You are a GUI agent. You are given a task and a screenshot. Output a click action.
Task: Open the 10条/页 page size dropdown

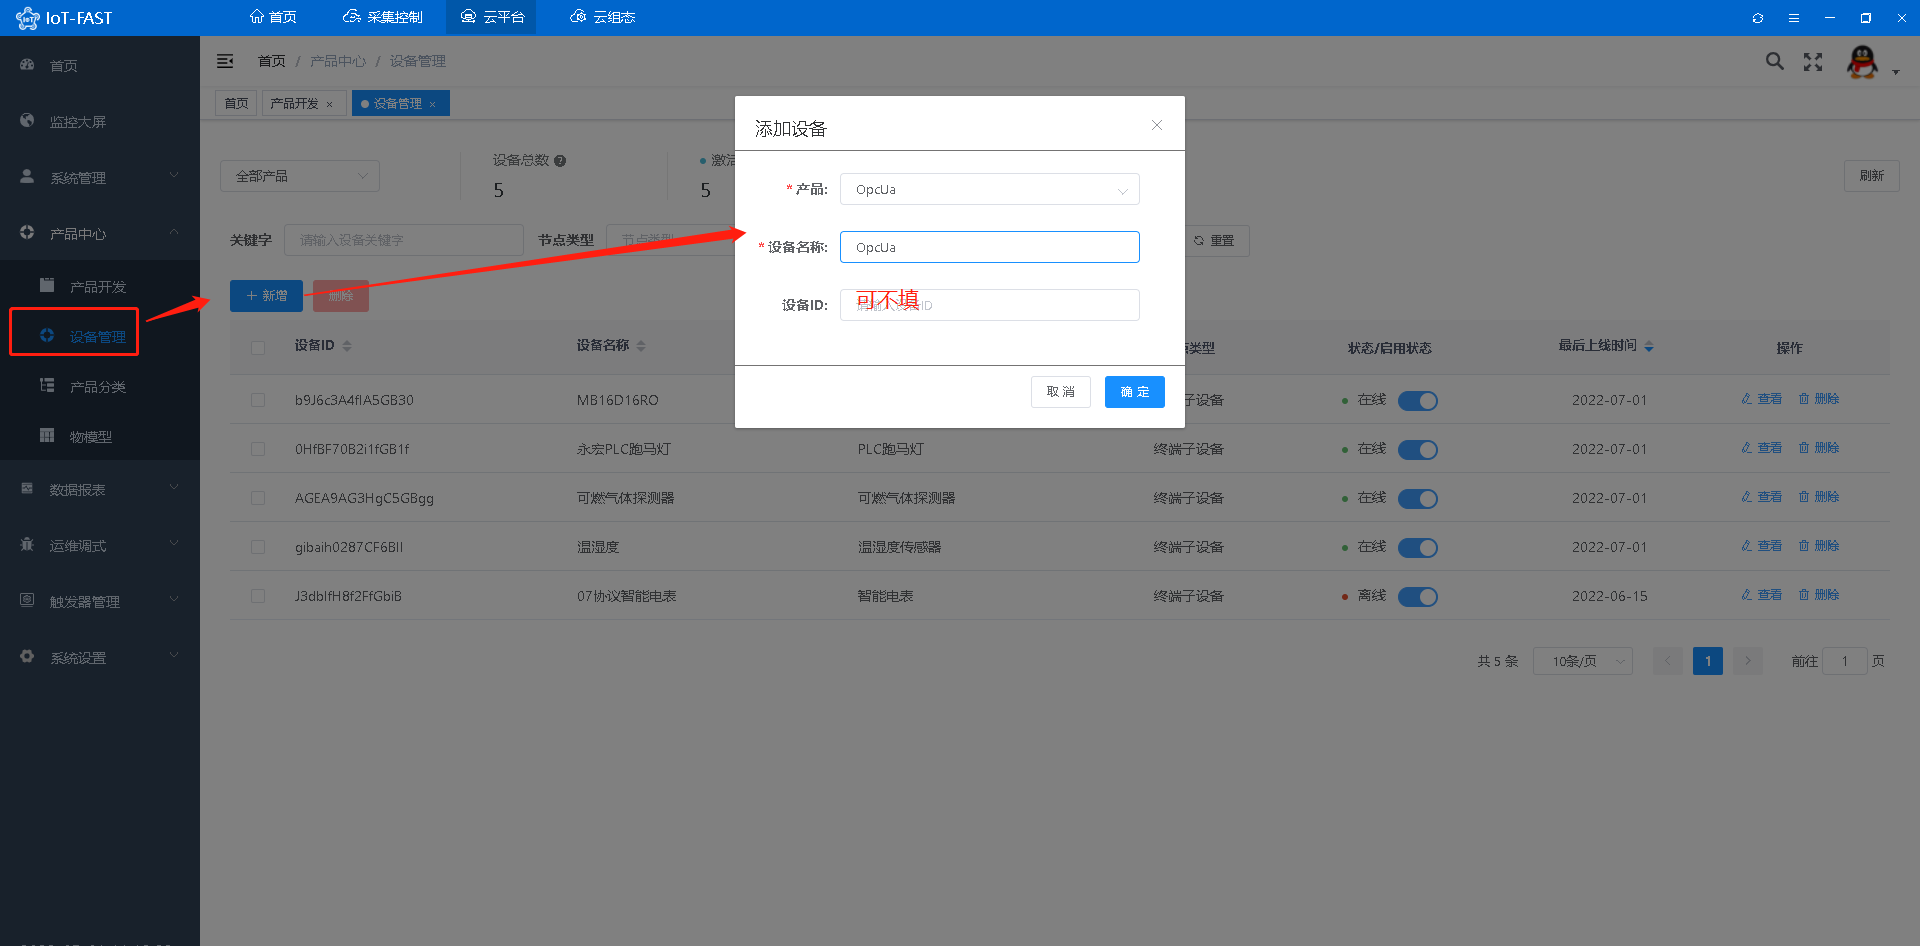[x=1582, y=661]
